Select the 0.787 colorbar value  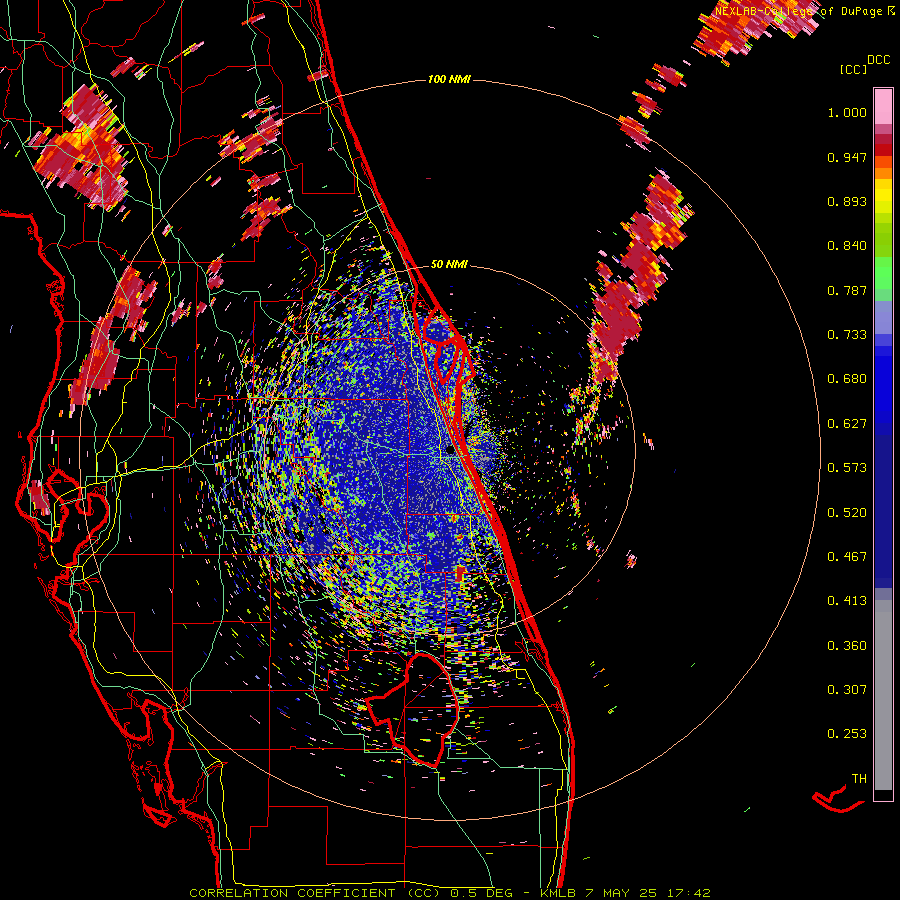[x=847, y=290]
